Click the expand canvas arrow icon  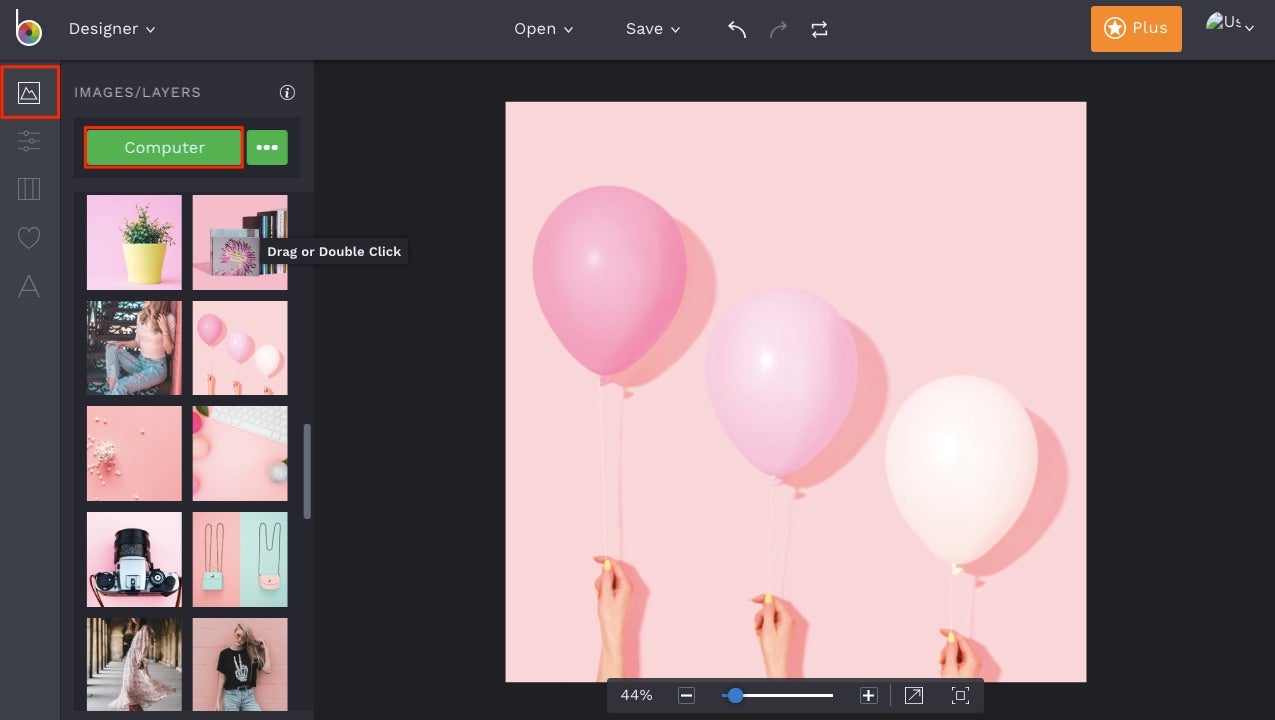(x=912, y=695)
